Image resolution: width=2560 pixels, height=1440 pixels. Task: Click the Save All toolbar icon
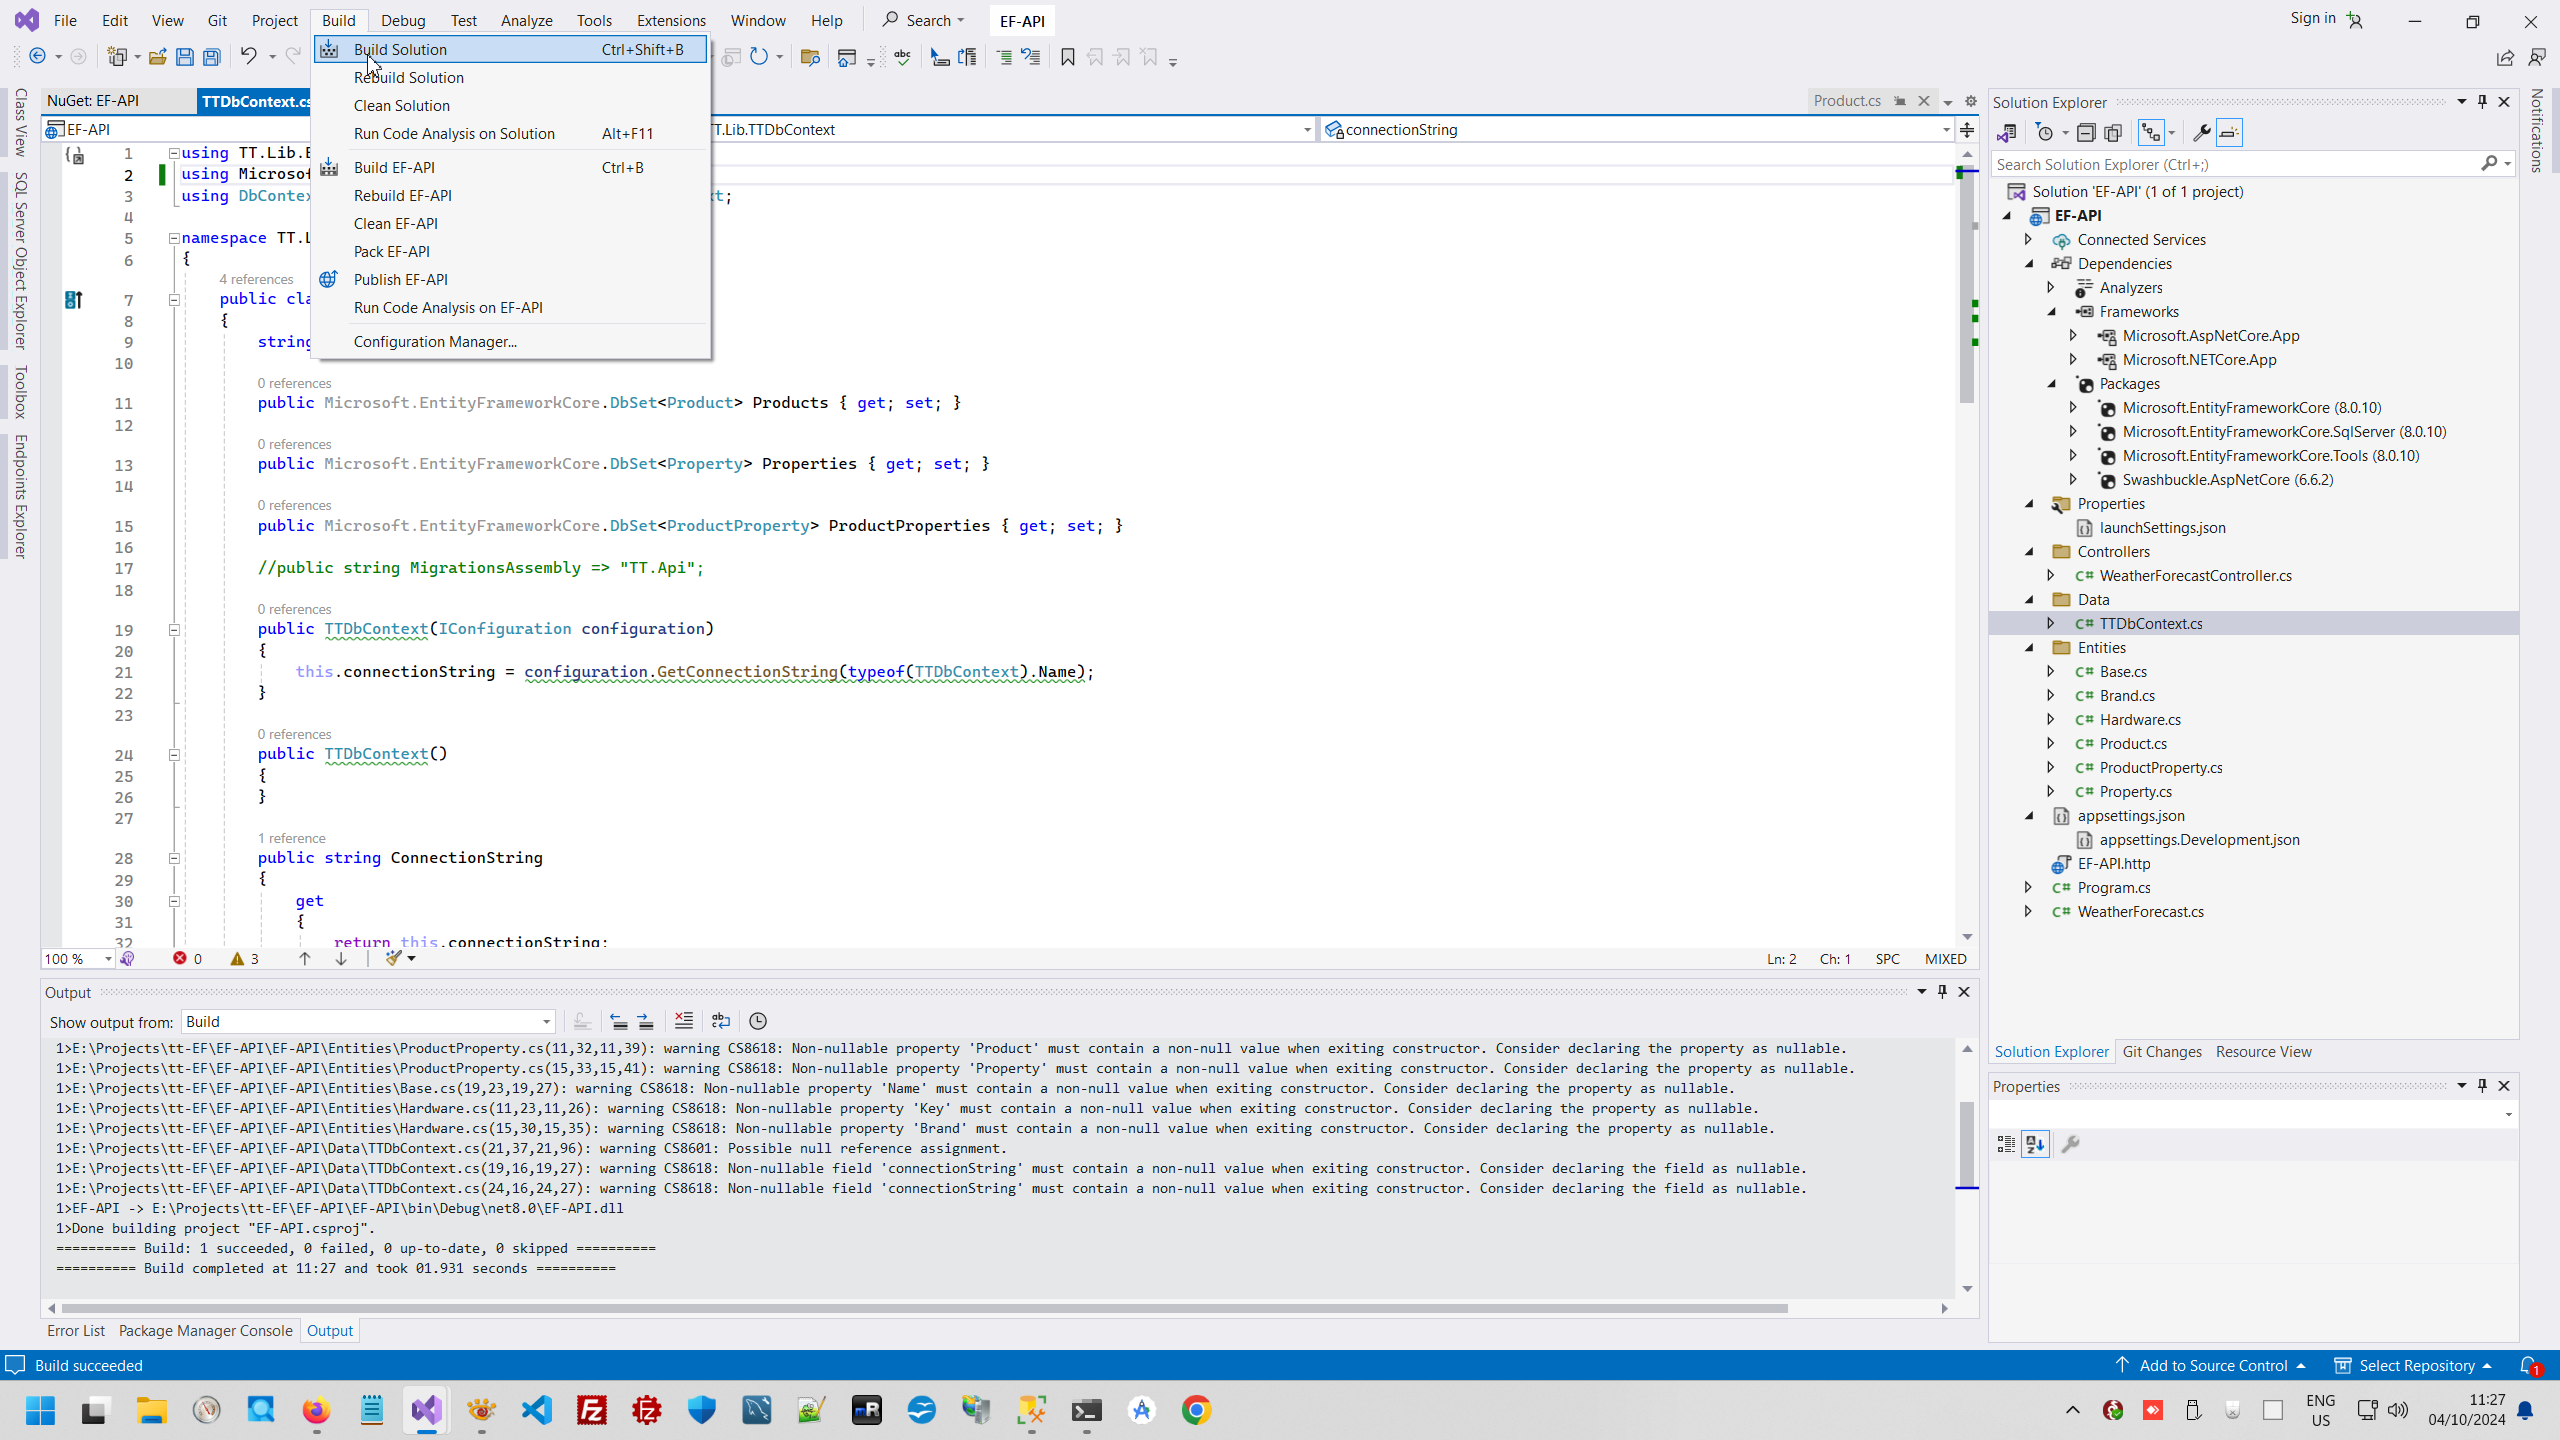[212, 57]
